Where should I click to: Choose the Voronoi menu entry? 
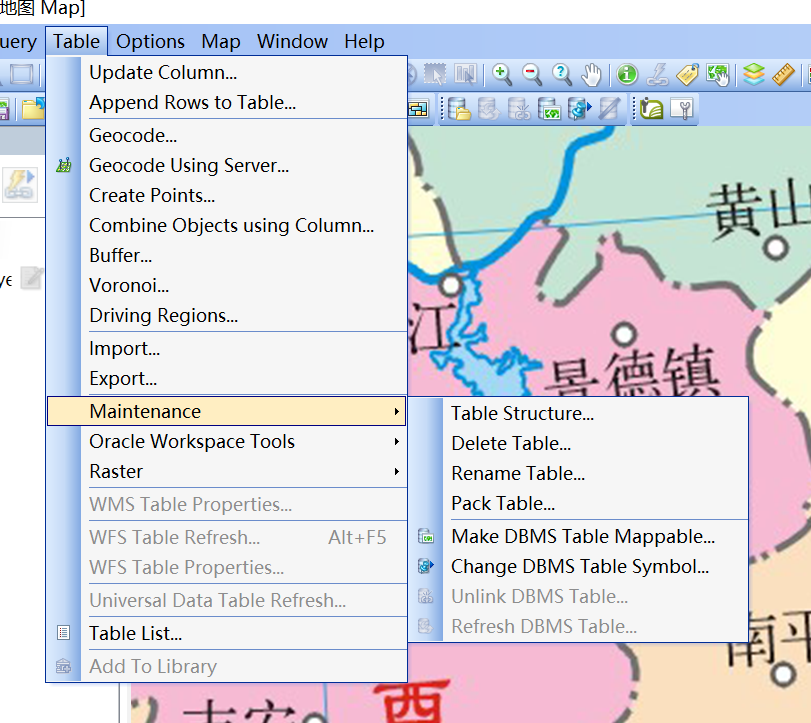tap(227, 285)
